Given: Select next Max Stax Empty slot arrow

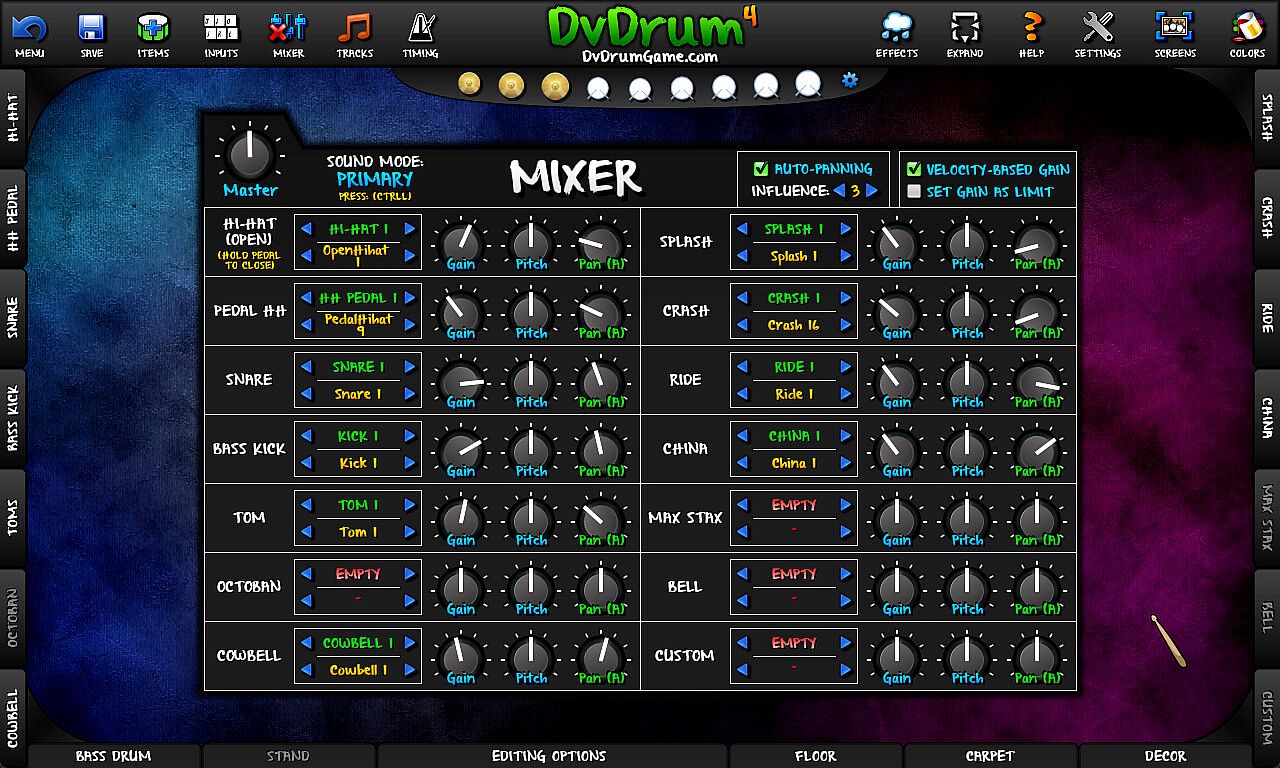Looking at the screenshot, I should coord(845,505).
